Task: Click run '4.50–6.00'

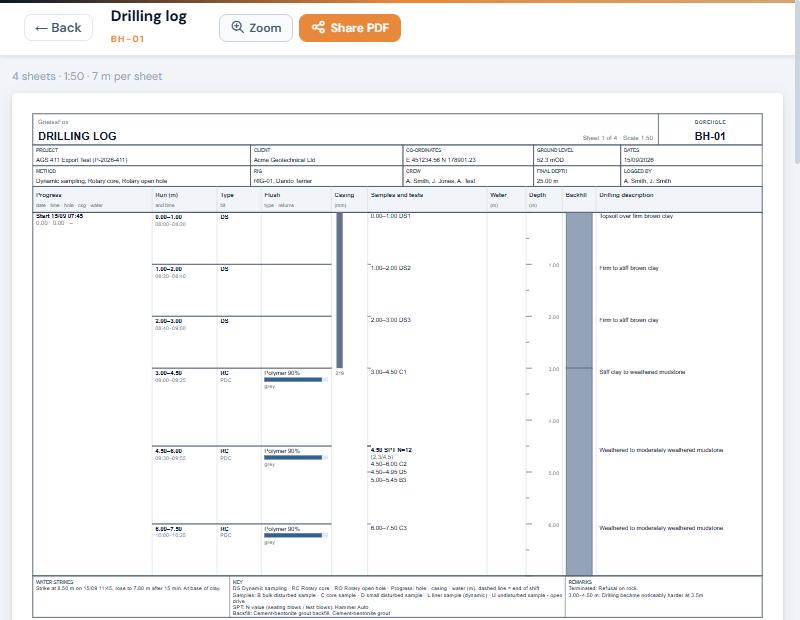Action: tap(168, 451)
